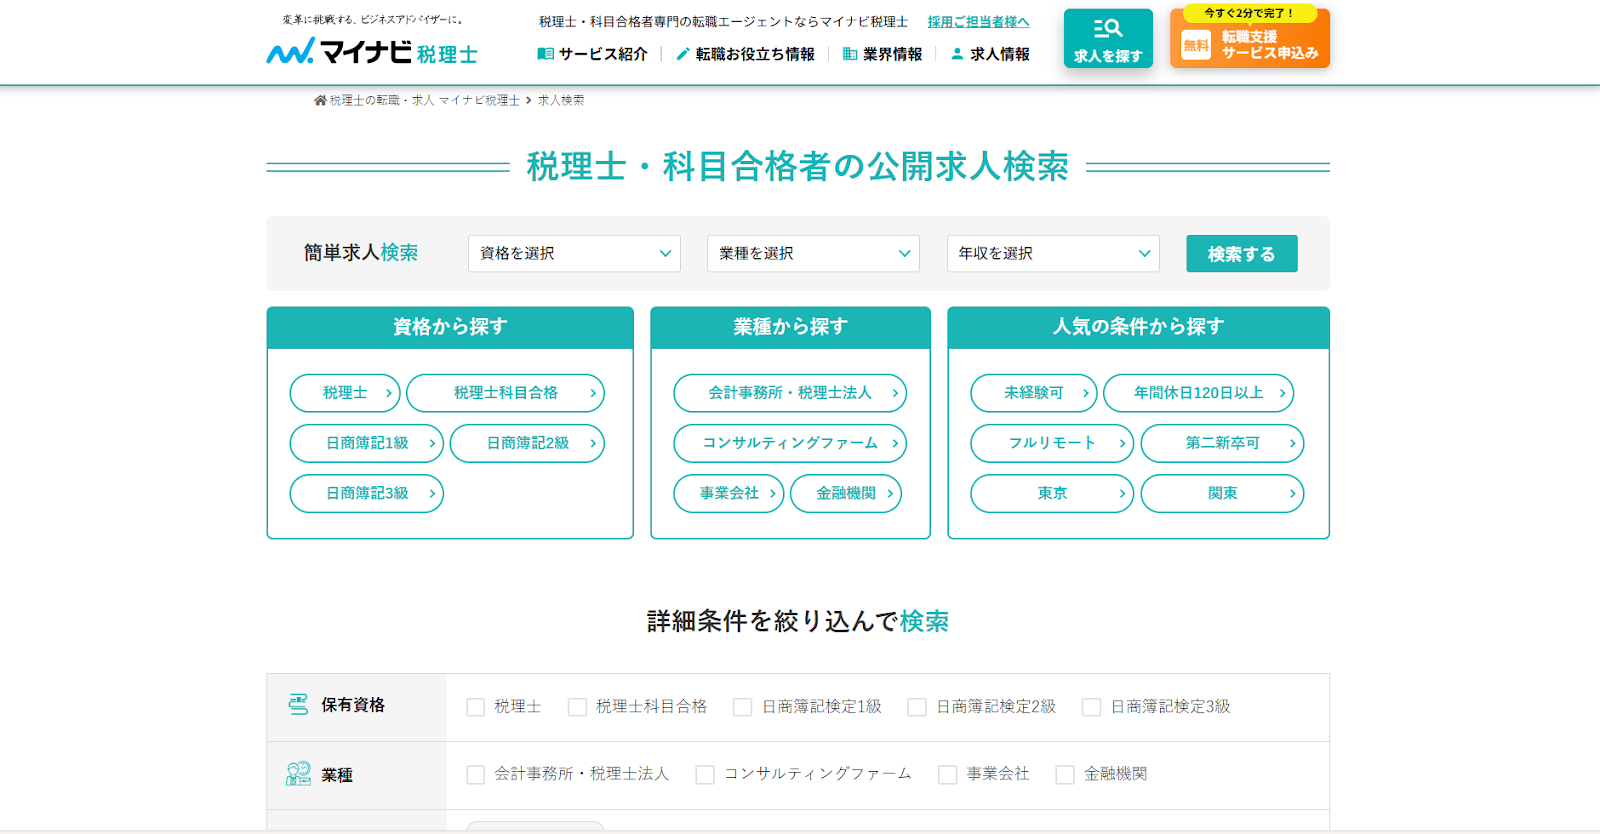Open the 求人情報 menu item
The image size is (1600, 834).
click(x=1000, y=54)
